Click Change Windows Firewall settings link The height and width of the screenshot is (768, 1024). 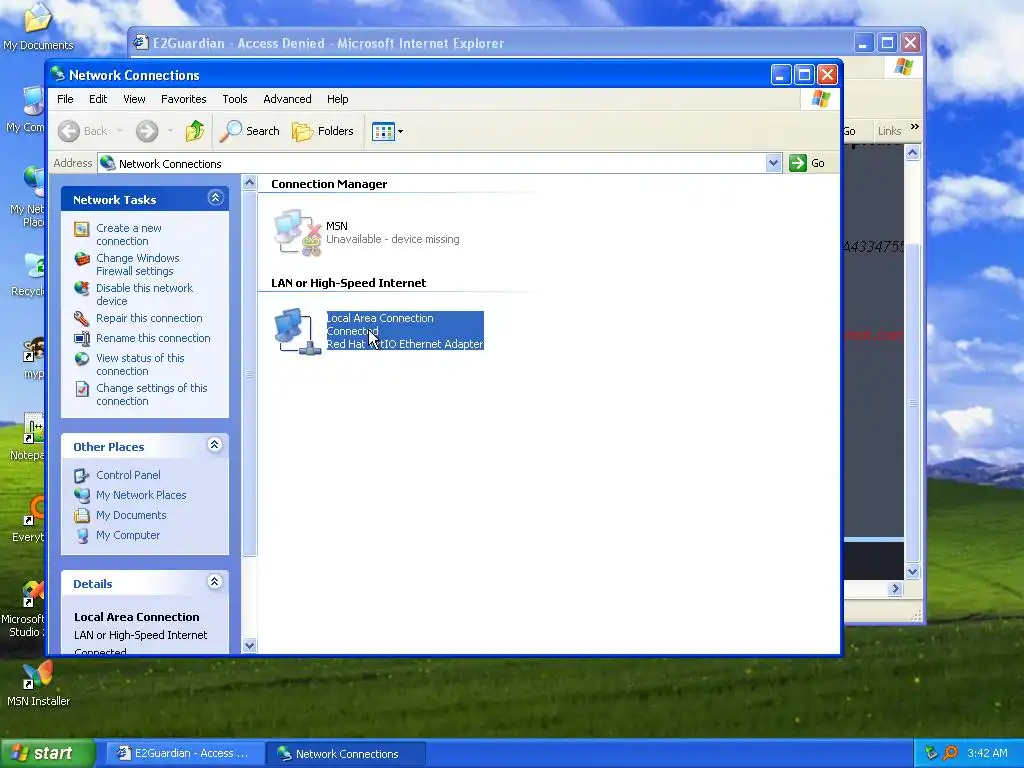click(137, 264)
